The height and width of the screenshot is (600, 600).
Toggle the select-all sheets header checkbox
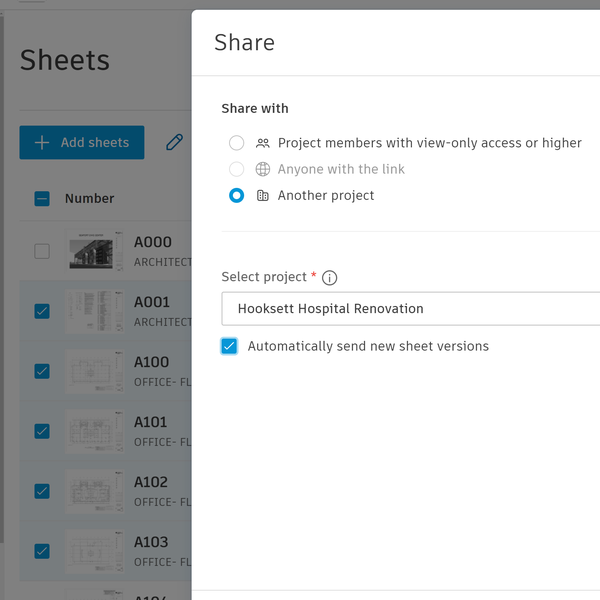[x=42, y=198]
